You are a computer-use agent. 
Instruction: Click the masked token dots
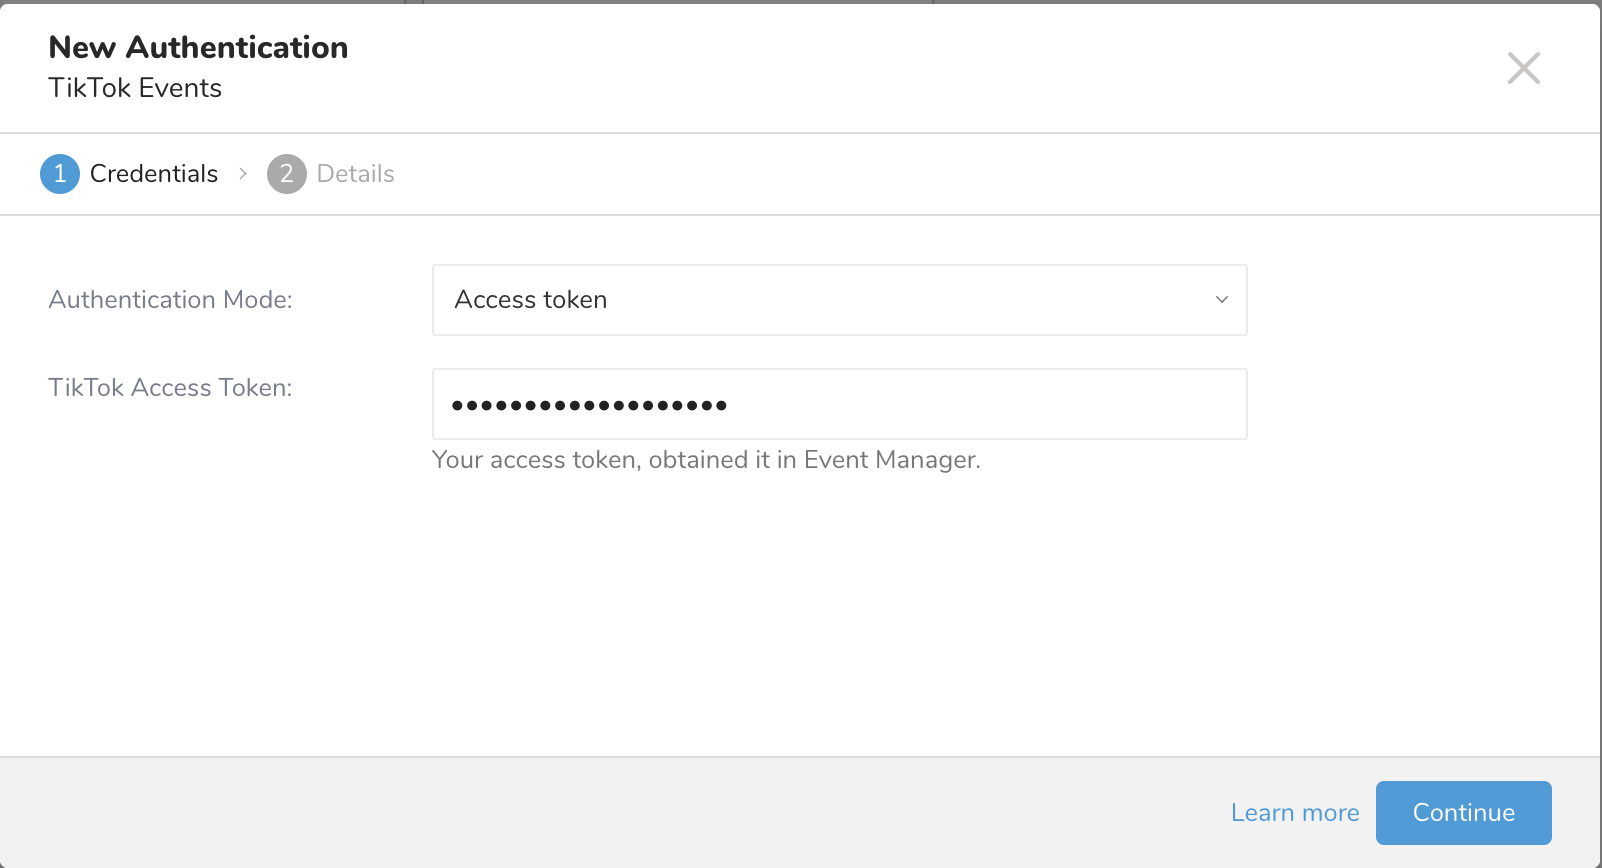point(589,405)
